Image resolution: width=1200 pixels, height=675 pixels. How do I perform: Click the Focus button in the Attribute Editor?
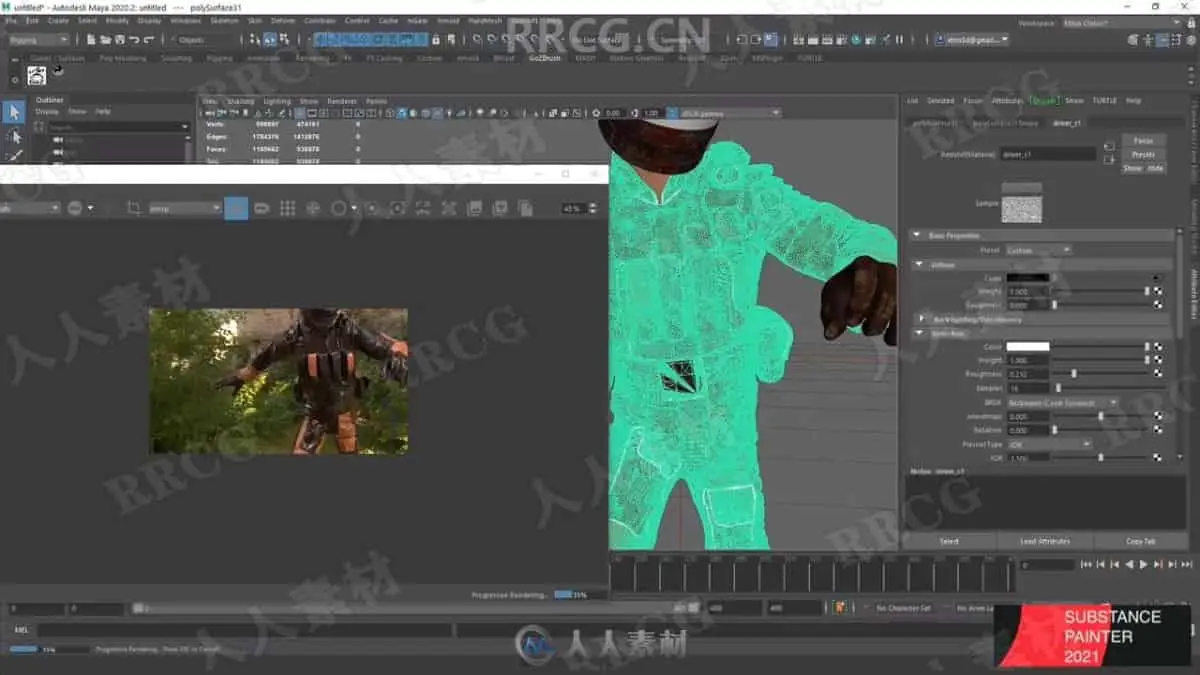coord(1143,141)
